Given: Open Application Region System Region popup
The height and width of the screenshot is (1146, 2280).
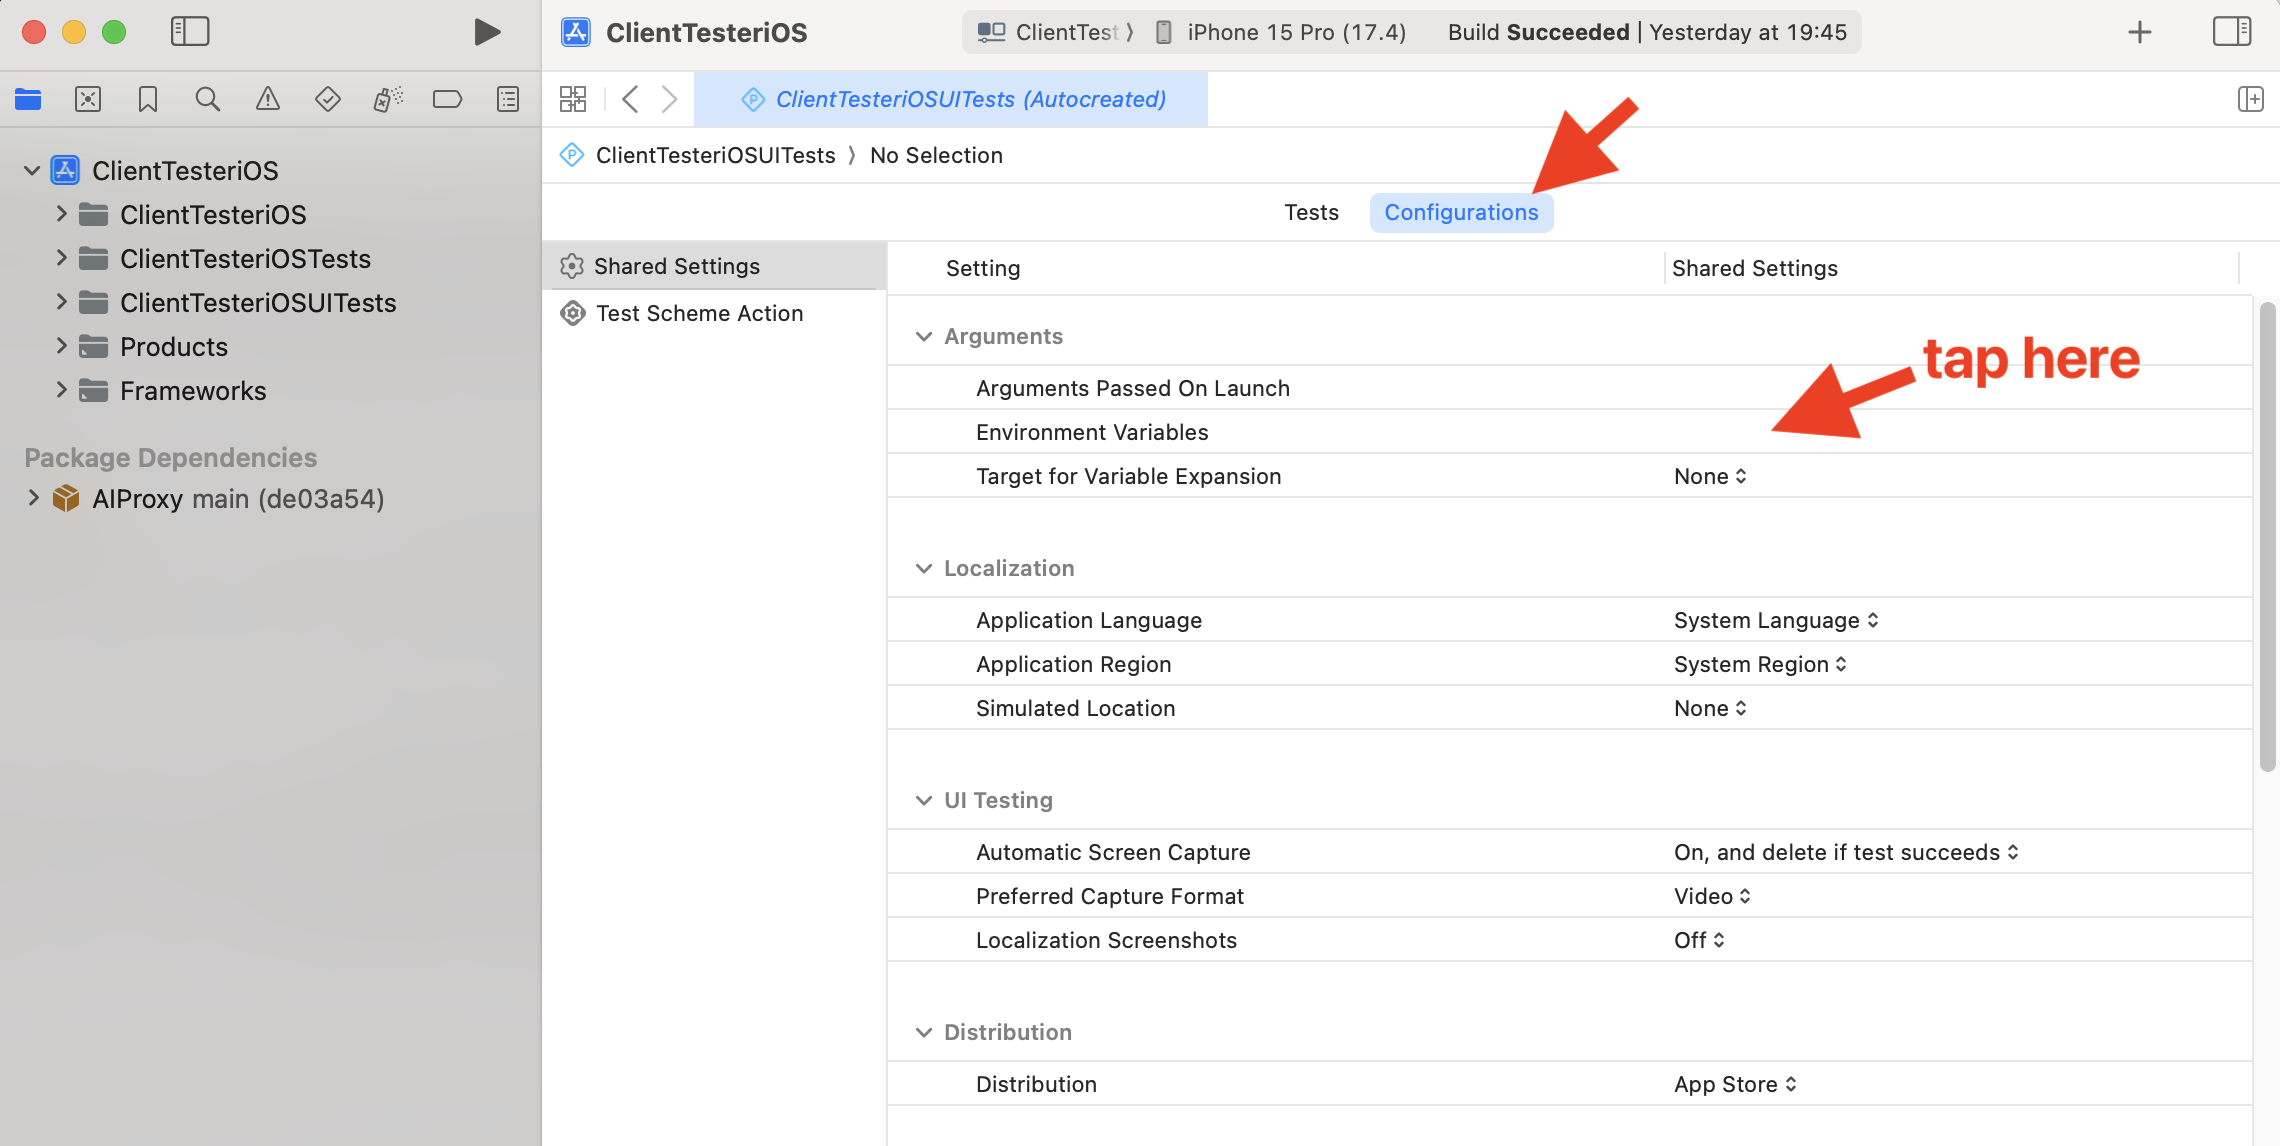Looking at the screenshot, I should click(x=1760, y=664).
